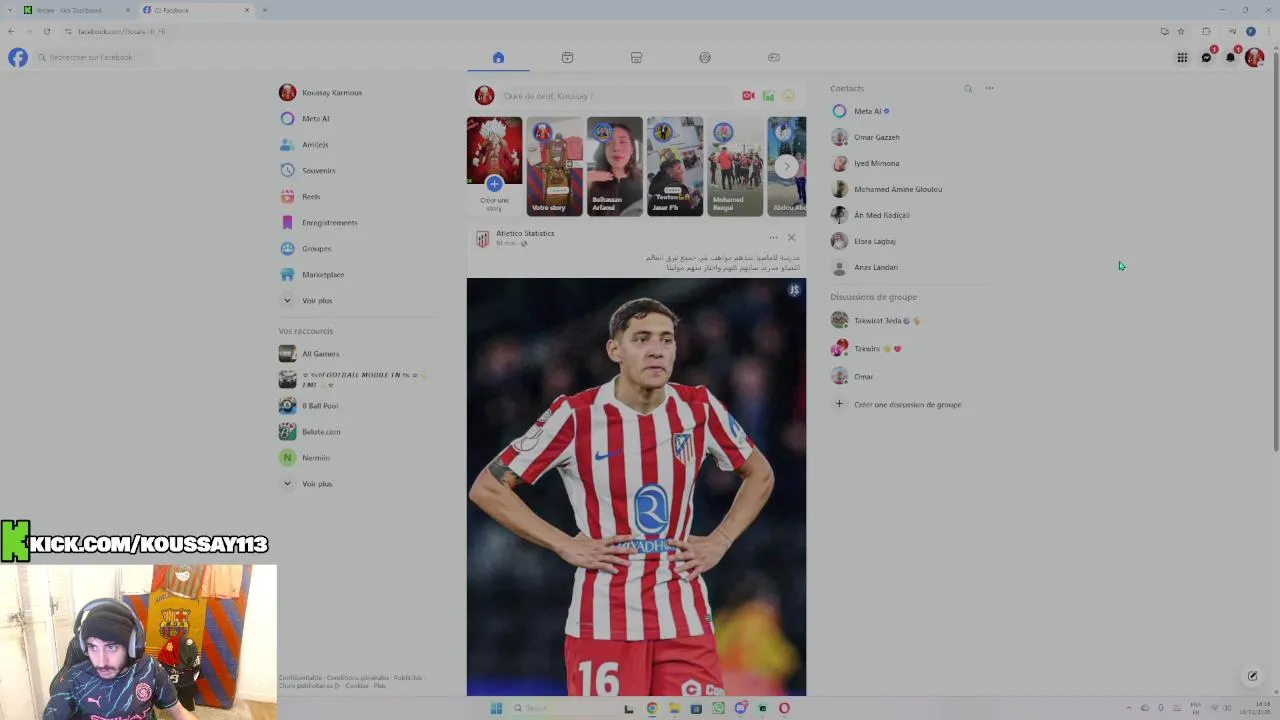Open the notifications bell
1280x720 pixels.
(1230, 57)
